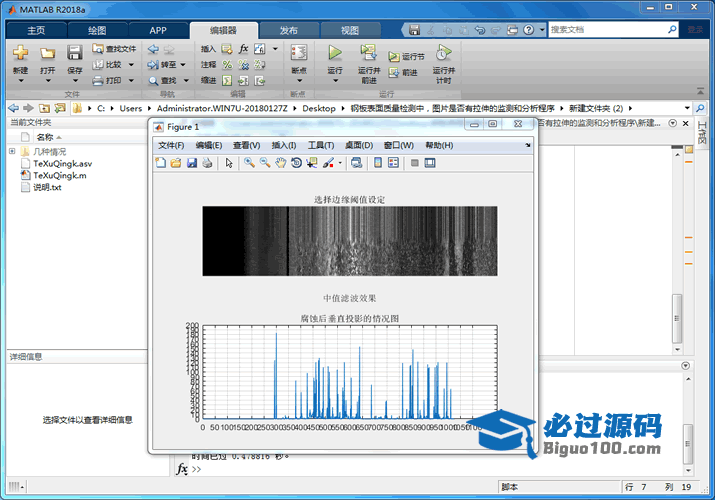Toggle the Brush data tool
Viewport: 715px width, 500px height.
pos(328,163)
